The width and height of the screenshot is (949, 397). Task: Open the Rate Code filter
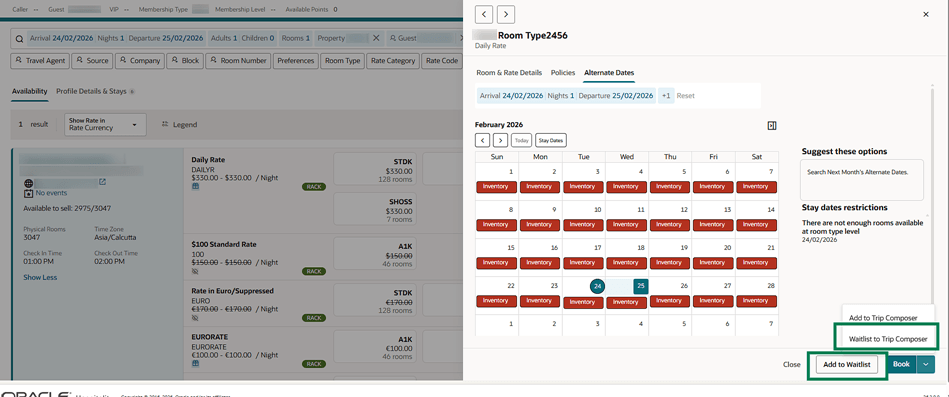[x=441, y=61]
